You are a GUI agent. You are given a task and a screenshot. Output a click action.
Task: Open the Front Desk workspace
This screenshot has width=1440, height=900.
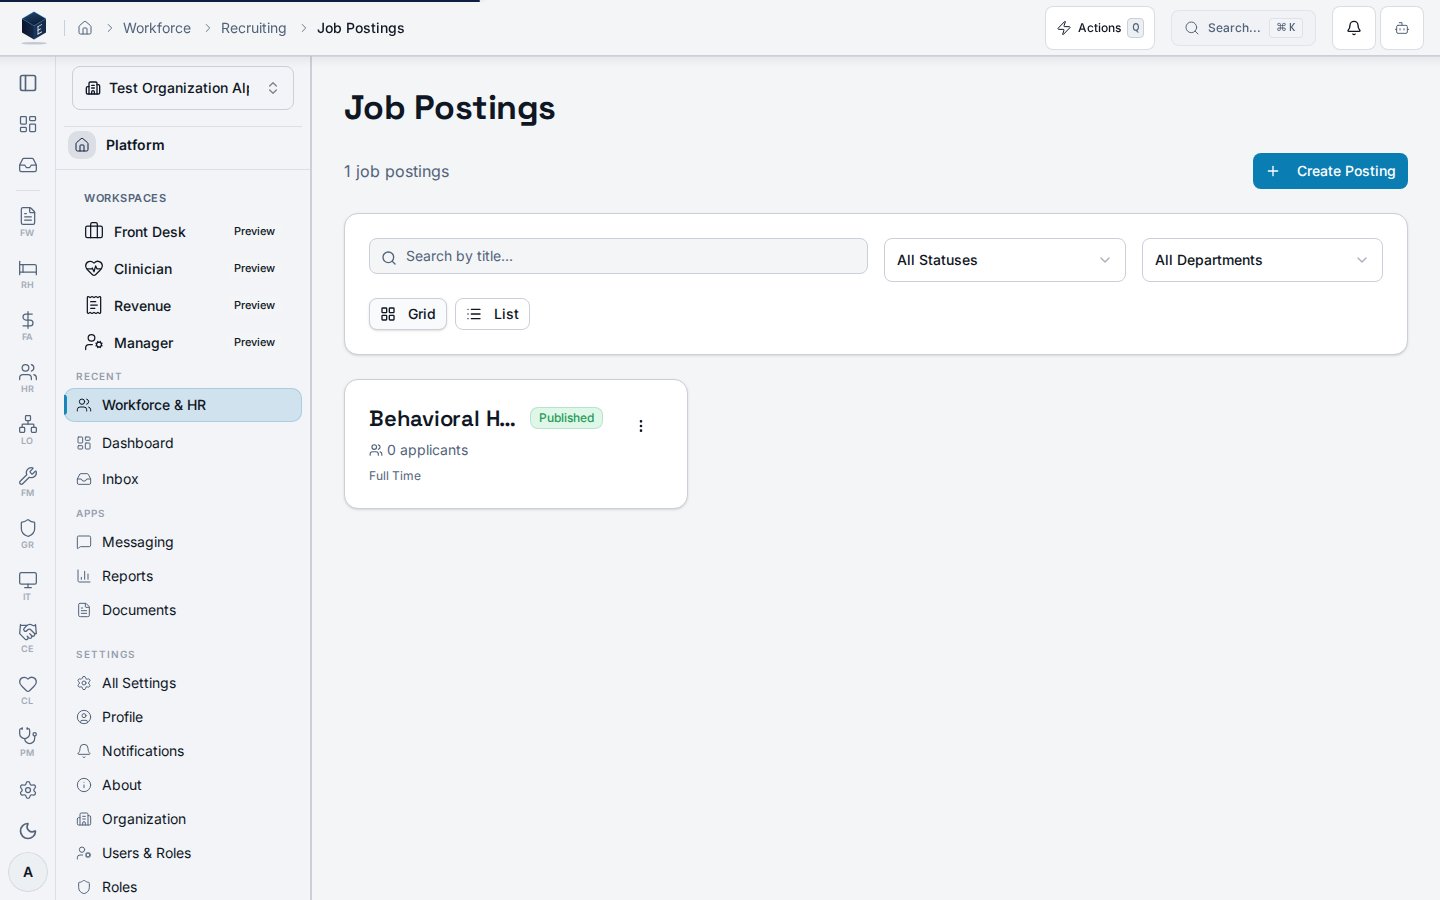pyautogui.click(x=182, y=232)
